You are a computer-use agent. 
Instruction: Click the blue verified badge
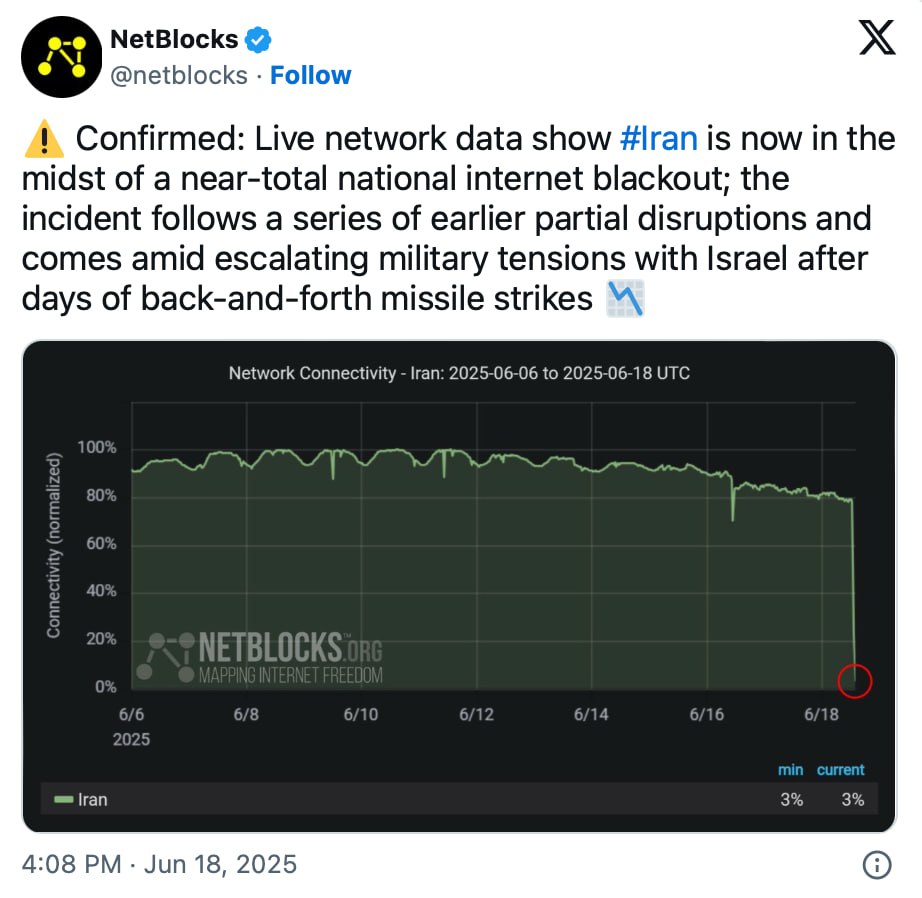[260, 40]
